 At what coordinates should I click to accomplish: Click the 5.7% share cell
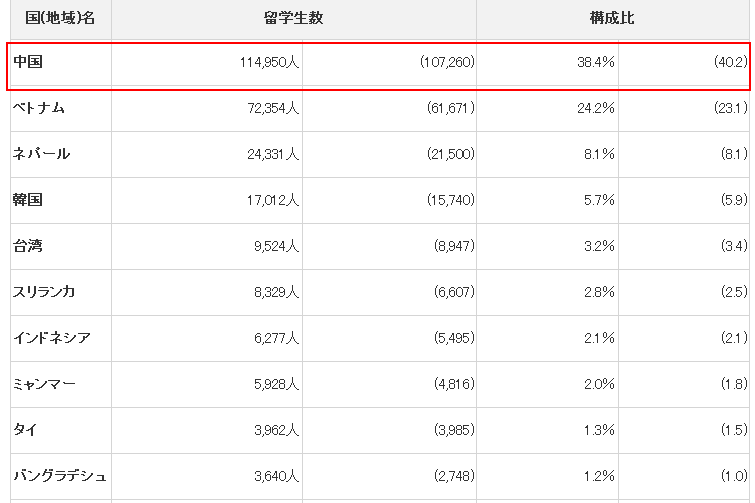coord(547,200)
